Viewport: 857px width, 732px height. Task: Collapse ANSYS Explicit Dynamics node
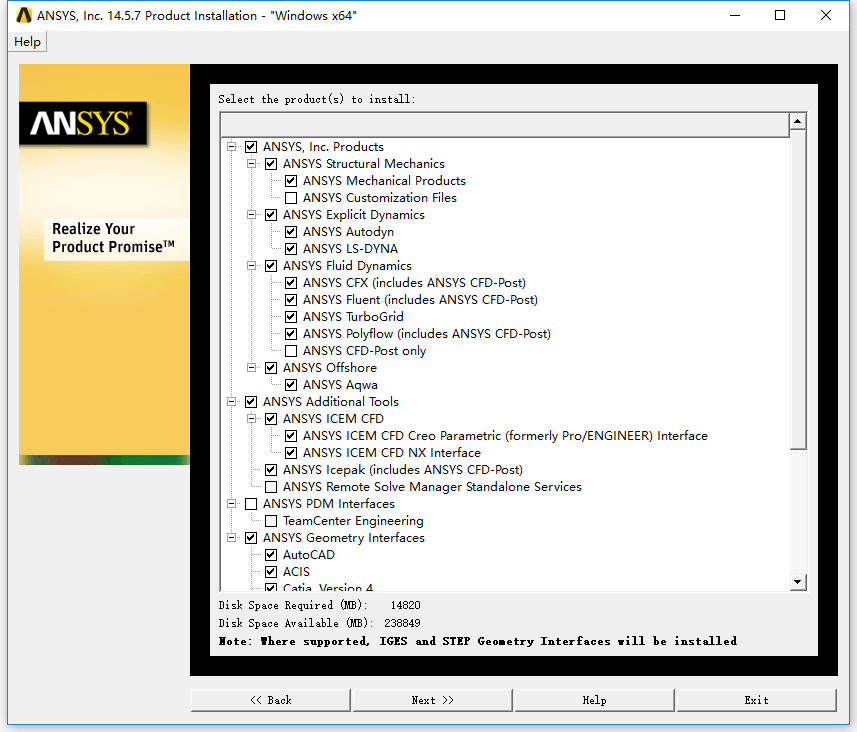(251, 214)
